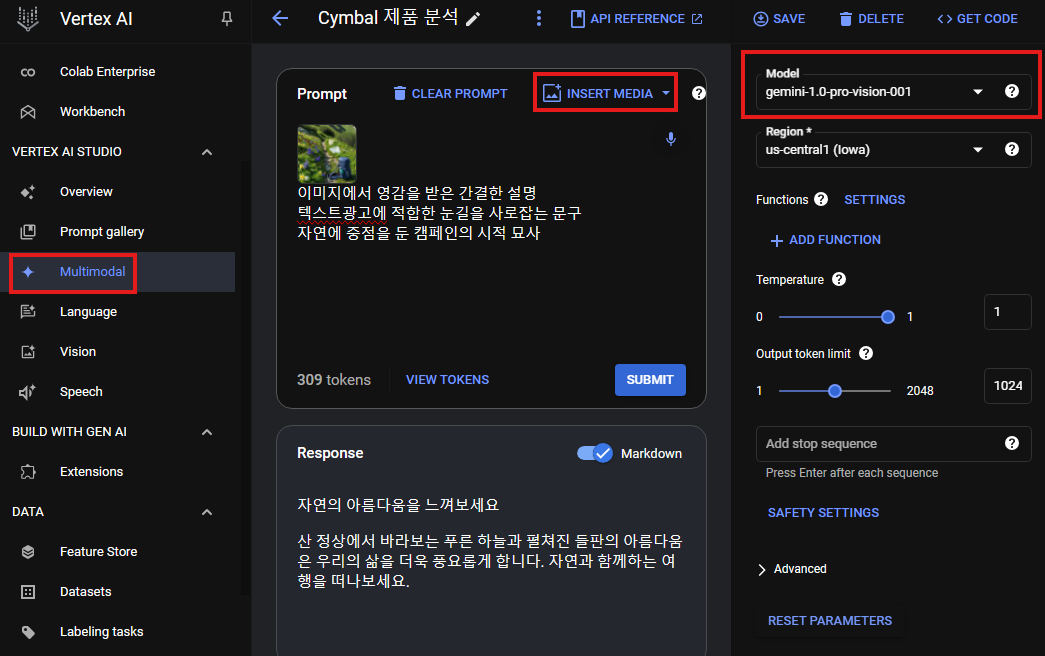Viewport: 1045px width, 656px height.
Task: Click the Vision icon in sidebar
Action: [28, 352]
